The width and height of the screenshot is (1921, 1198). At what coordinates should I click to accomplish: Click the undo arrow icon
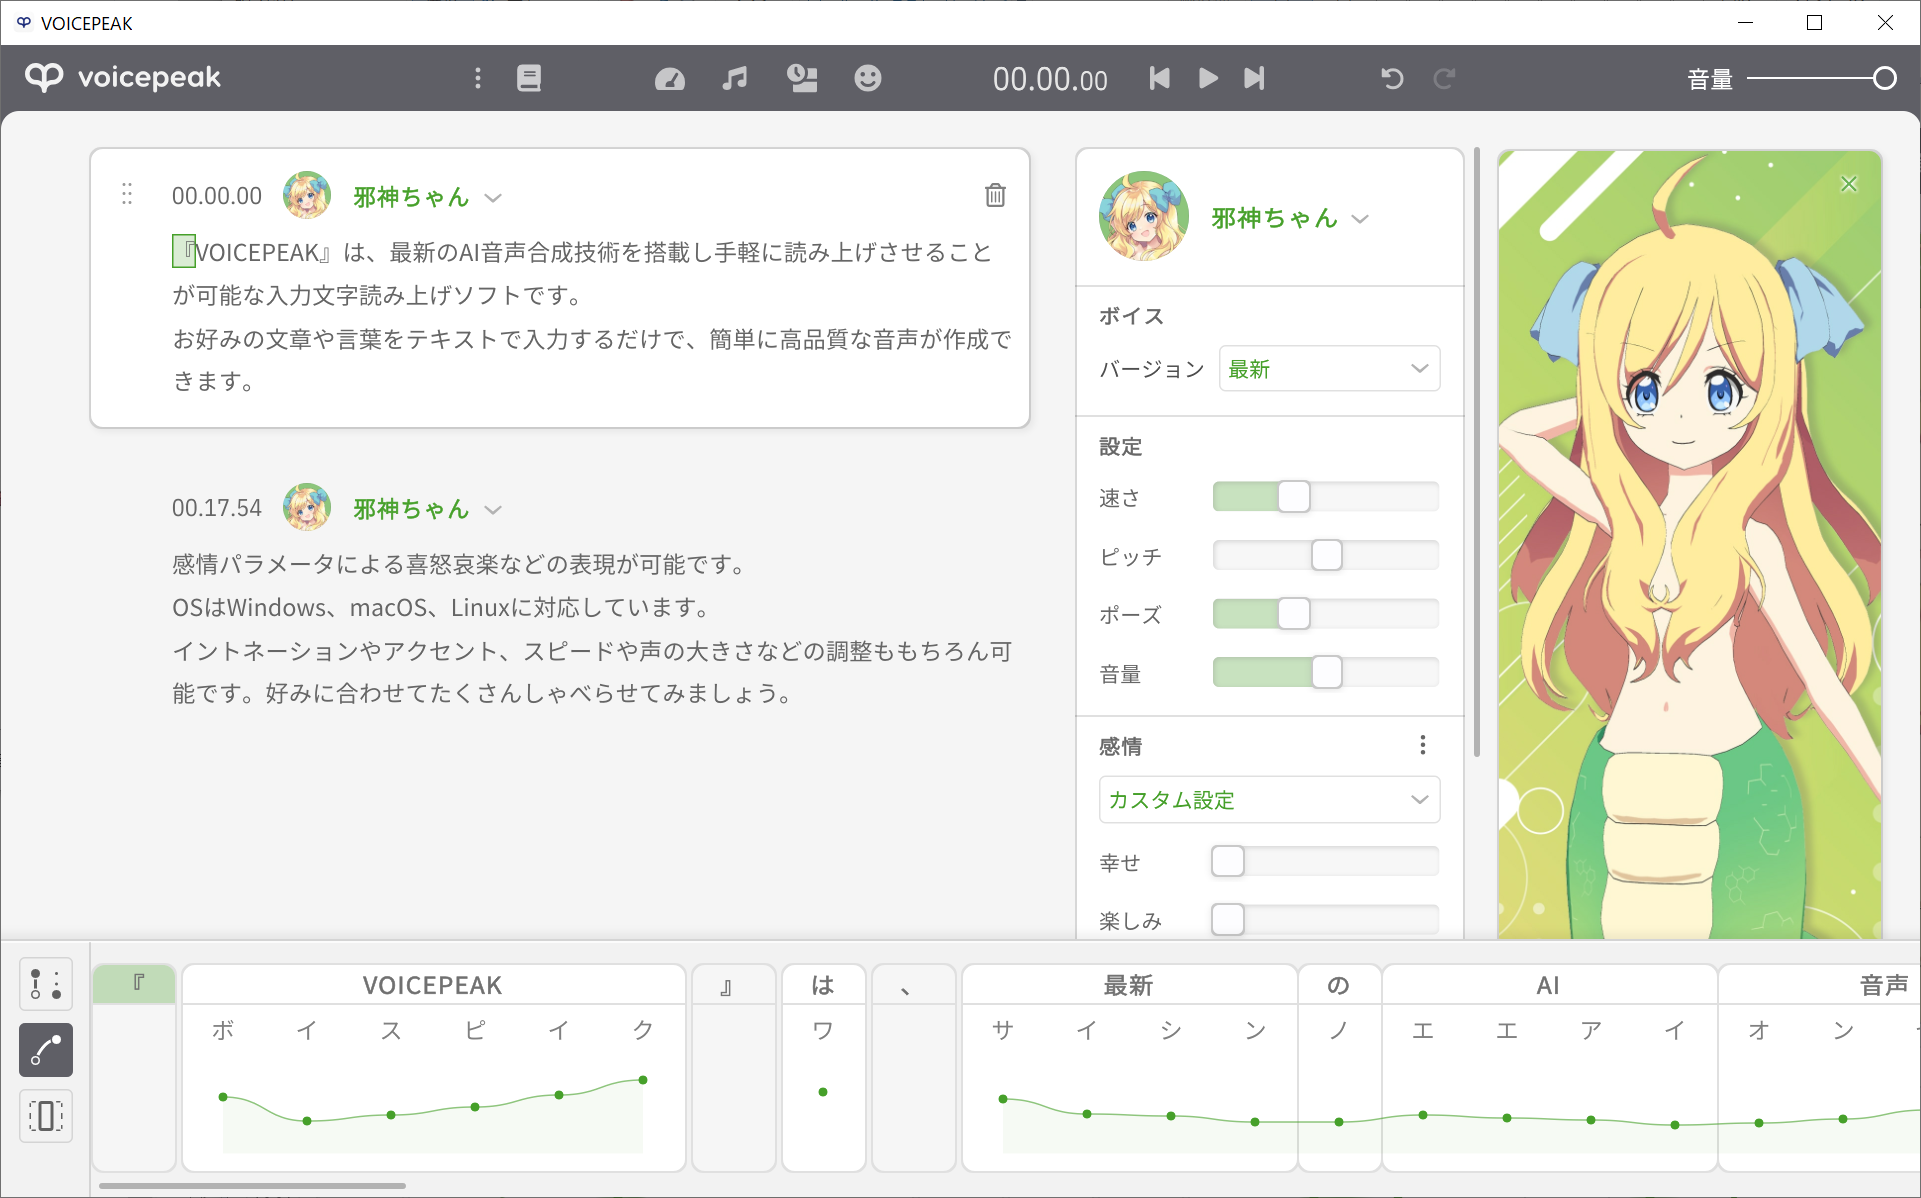[1392, 78]
